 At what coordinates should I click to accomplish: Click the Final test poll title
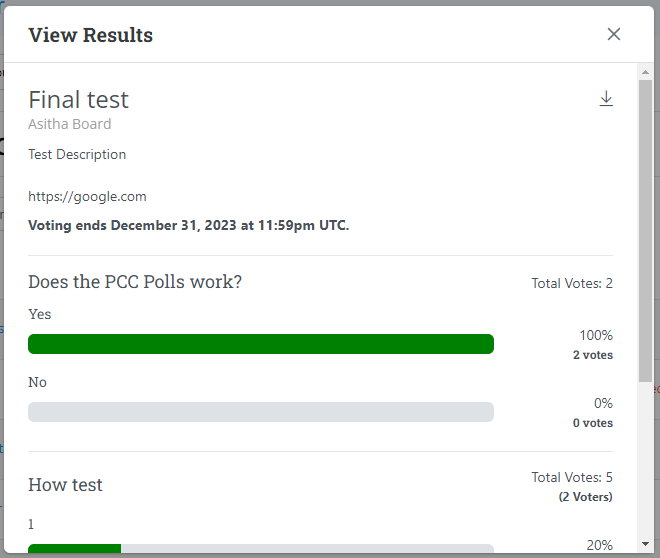pos(78,100)
